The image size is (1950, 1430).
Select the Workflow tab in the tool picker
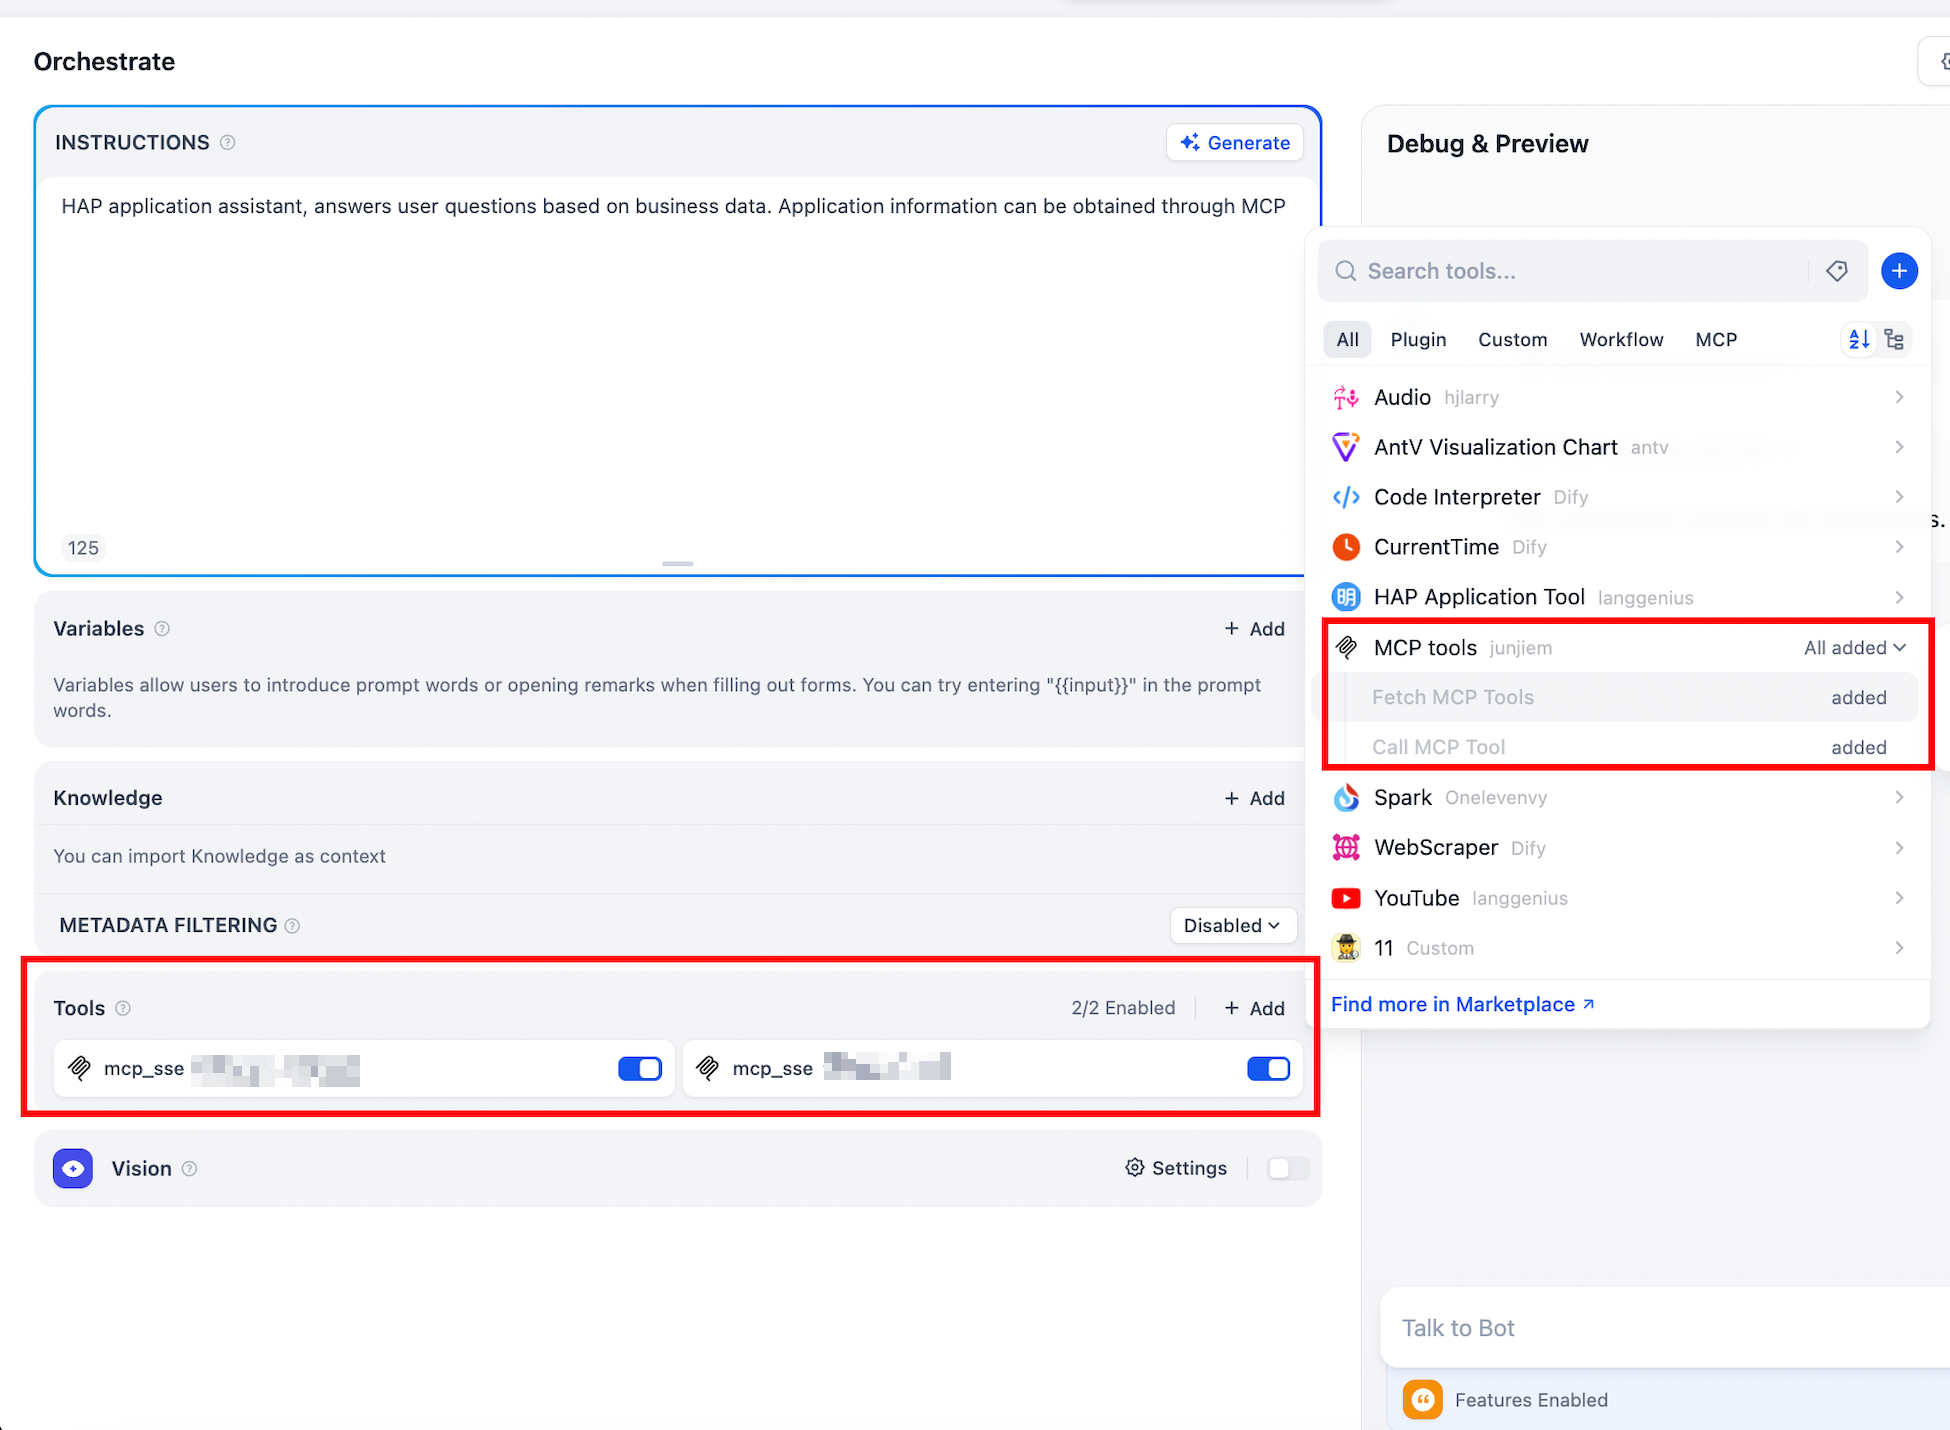point(1621,340)
